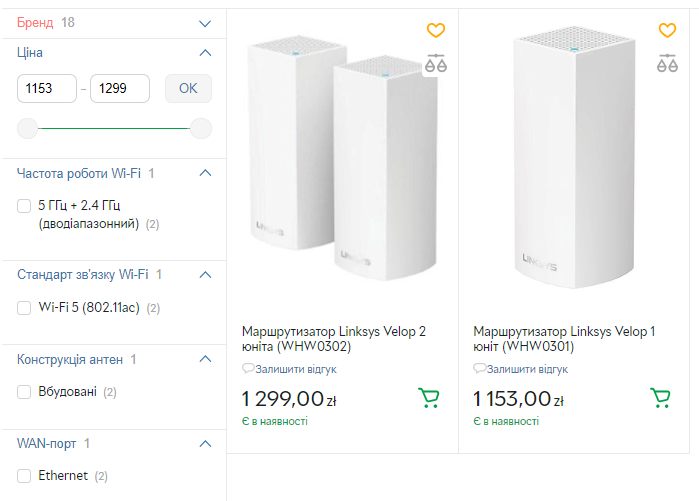
Task: Add Linksys Velop 2 unit to wishlist
Action: 436,31
